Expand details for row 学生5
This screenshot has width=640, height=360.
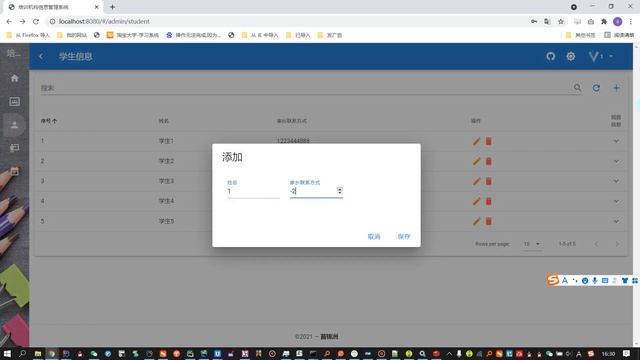pyautogui.click(x=616, y=221)
